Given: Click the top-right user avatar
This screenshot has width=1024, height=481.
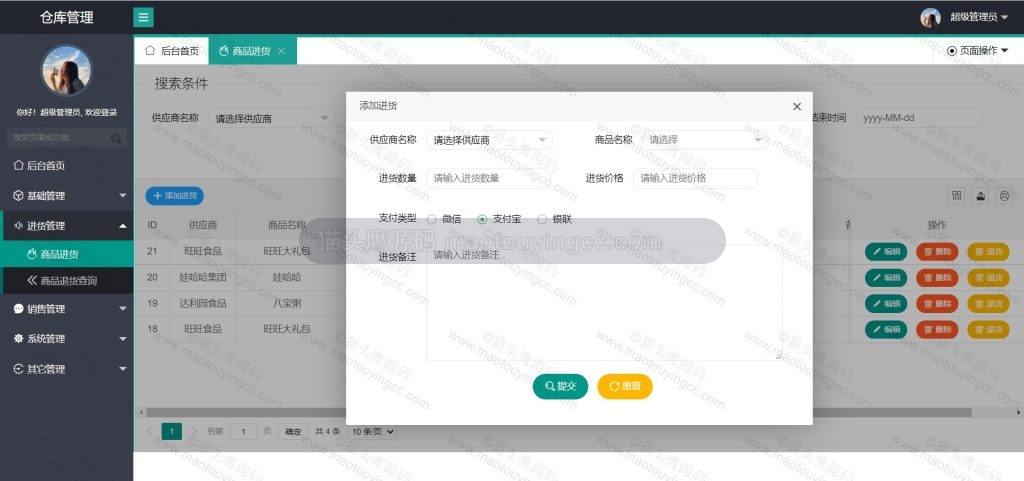Looking at the screenshot, I should [x=930, y=18].
